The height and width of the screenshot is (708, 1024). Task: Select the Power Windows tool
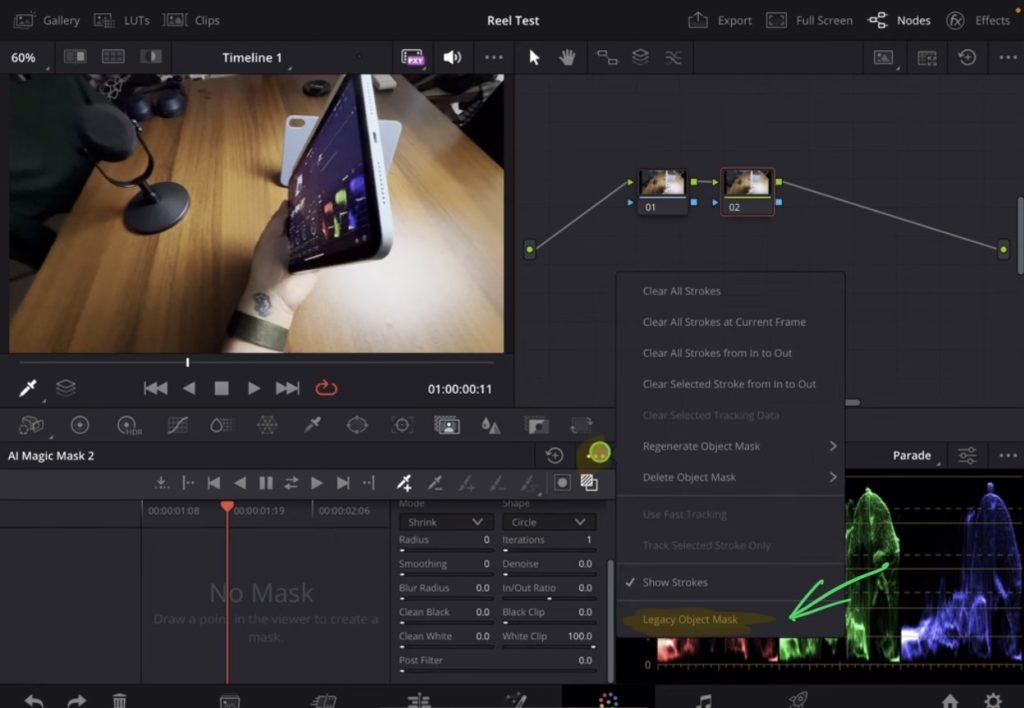[360, 424]
